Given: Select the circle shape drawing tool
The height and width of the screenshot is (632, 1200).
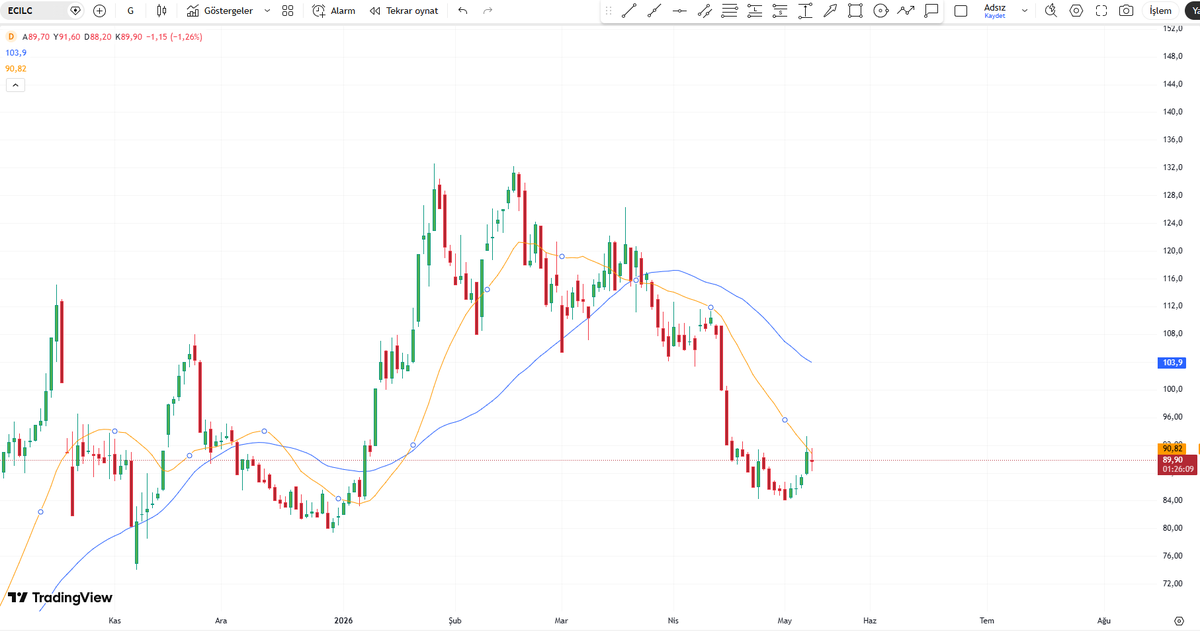Looking at the screenshot, I should [x=880, y=11].
